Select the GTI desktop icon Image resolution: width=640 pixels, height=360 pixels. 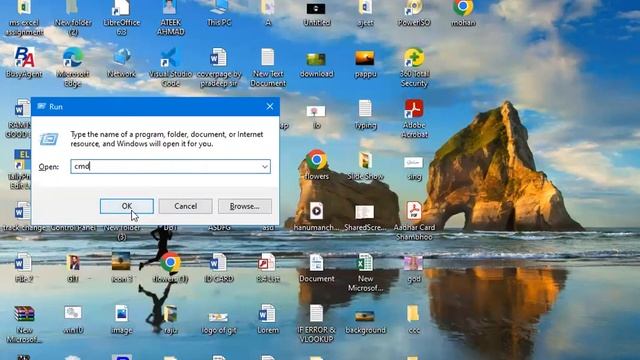click(73, 268)
